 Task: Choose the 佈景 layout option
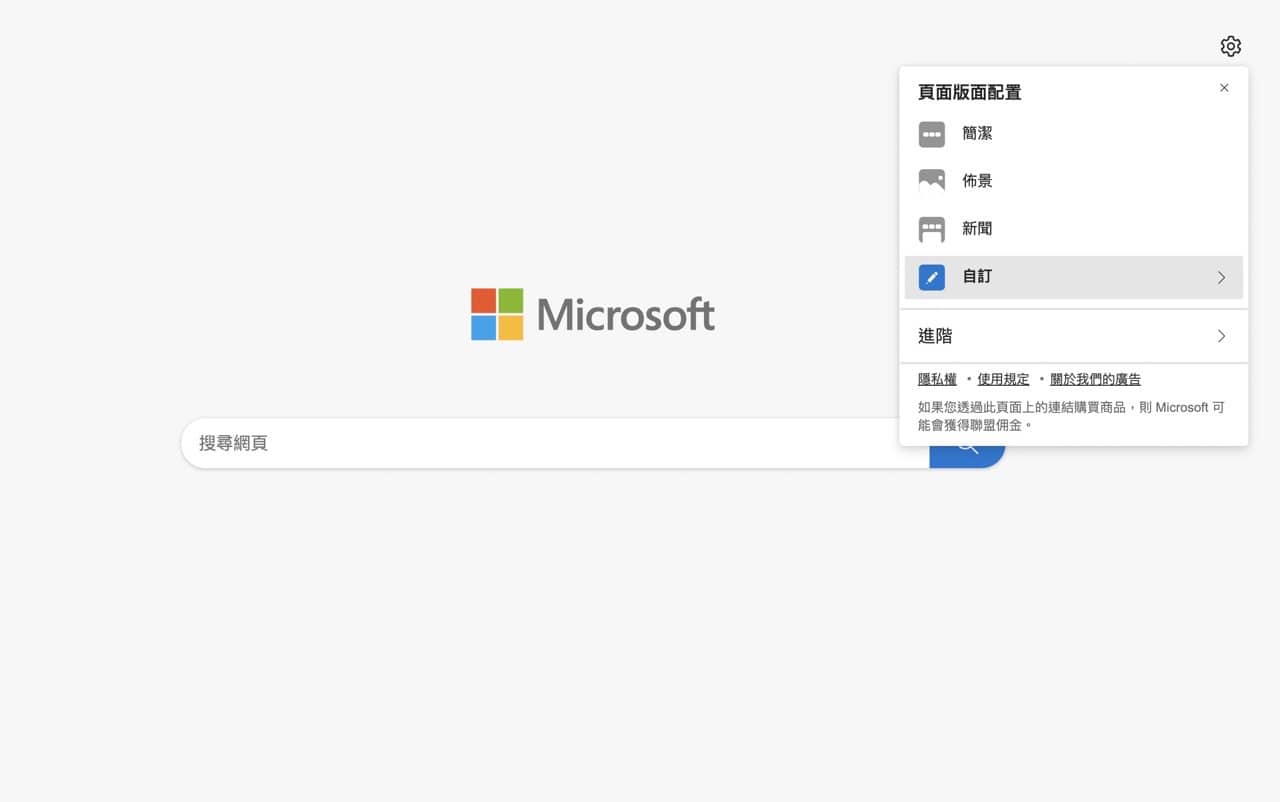coord(1073,181)
